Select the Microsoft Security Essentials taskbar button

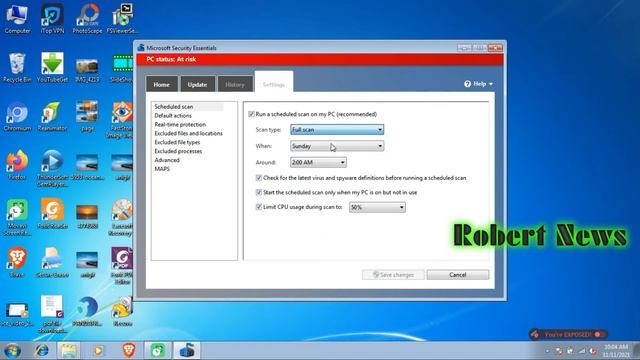coord(187,351)
